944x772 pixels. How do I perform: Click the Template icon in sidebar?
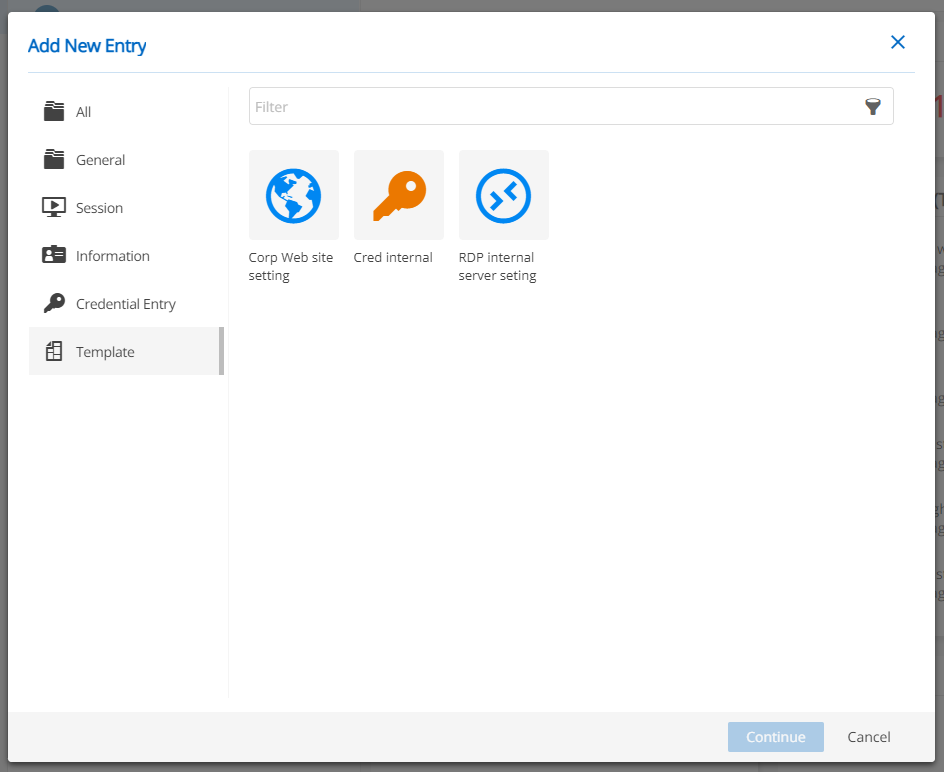54,351
